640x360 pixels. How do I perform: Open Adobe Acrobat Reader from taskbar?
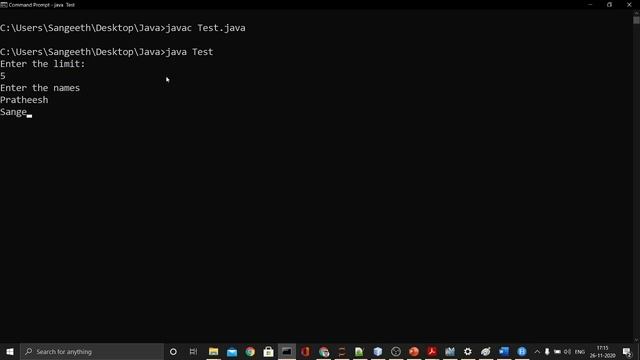pos(432,351)
